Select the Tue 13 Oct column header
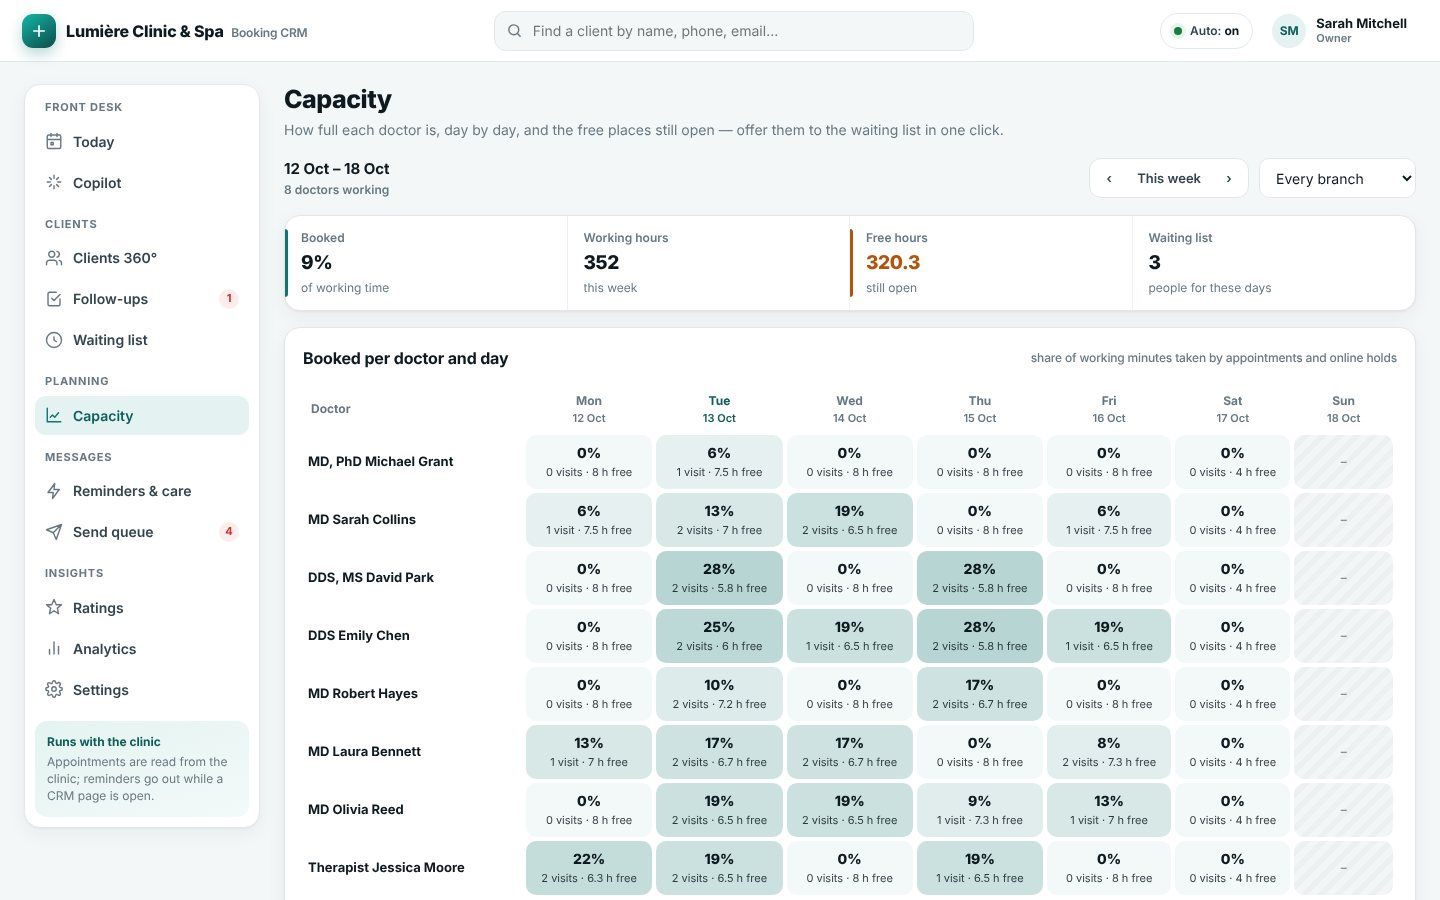 click(719, 409)
